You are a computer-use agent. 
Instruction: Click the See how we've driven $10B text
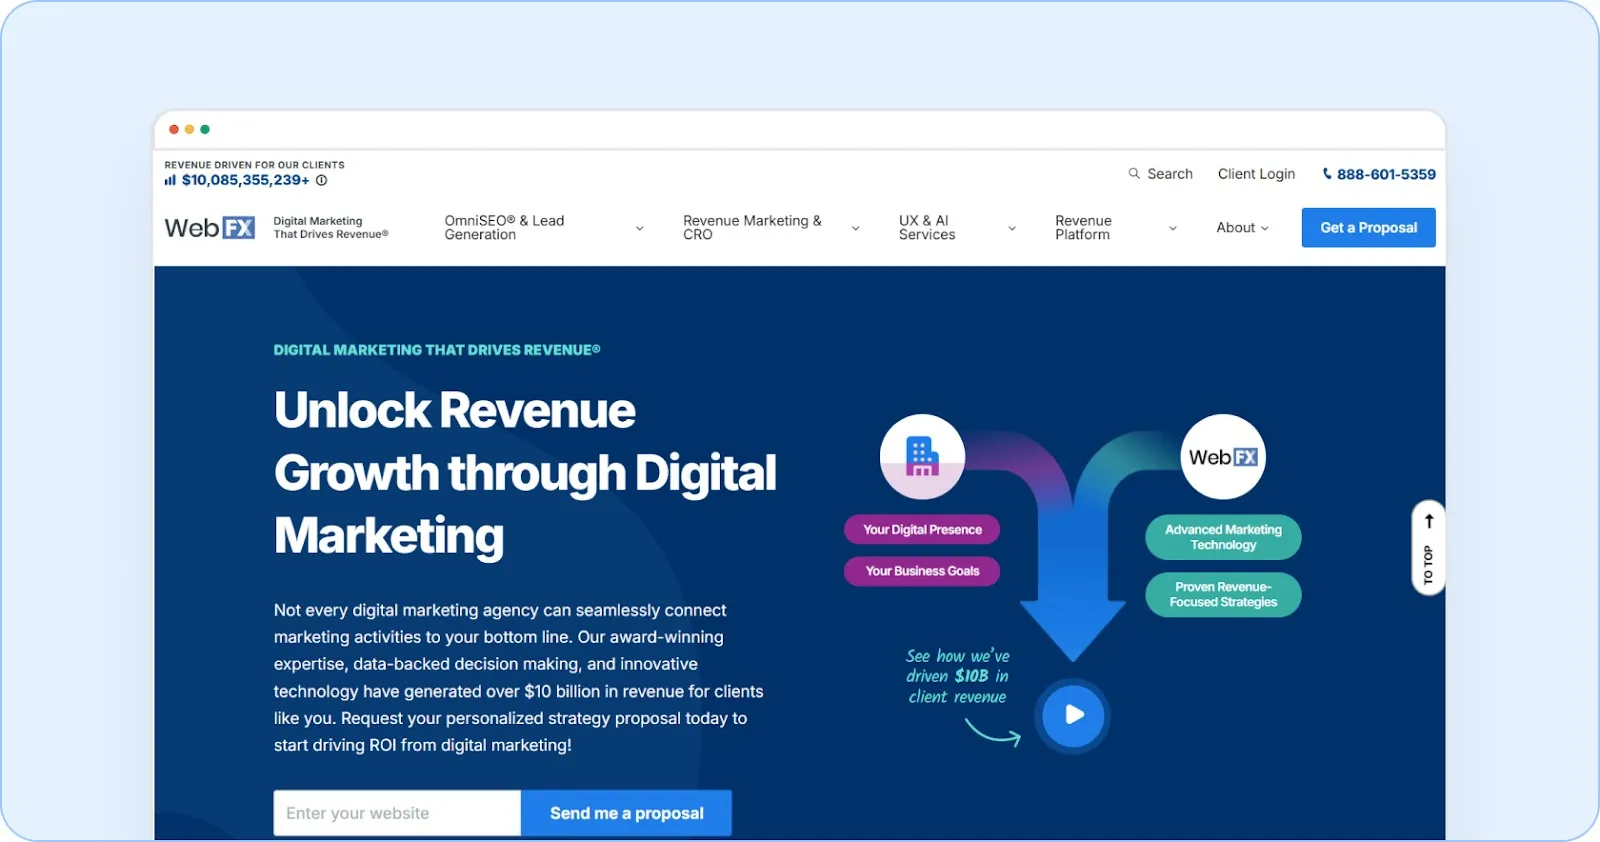958,676
